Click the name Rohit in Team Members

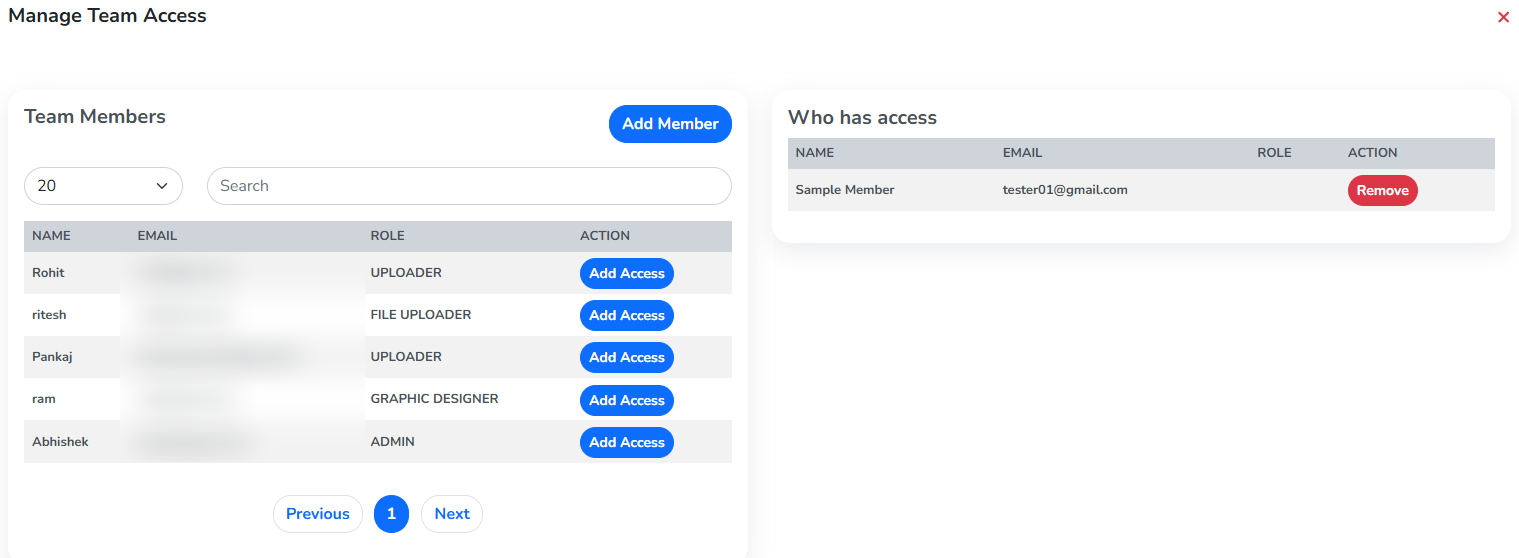[x=48, y=273]
